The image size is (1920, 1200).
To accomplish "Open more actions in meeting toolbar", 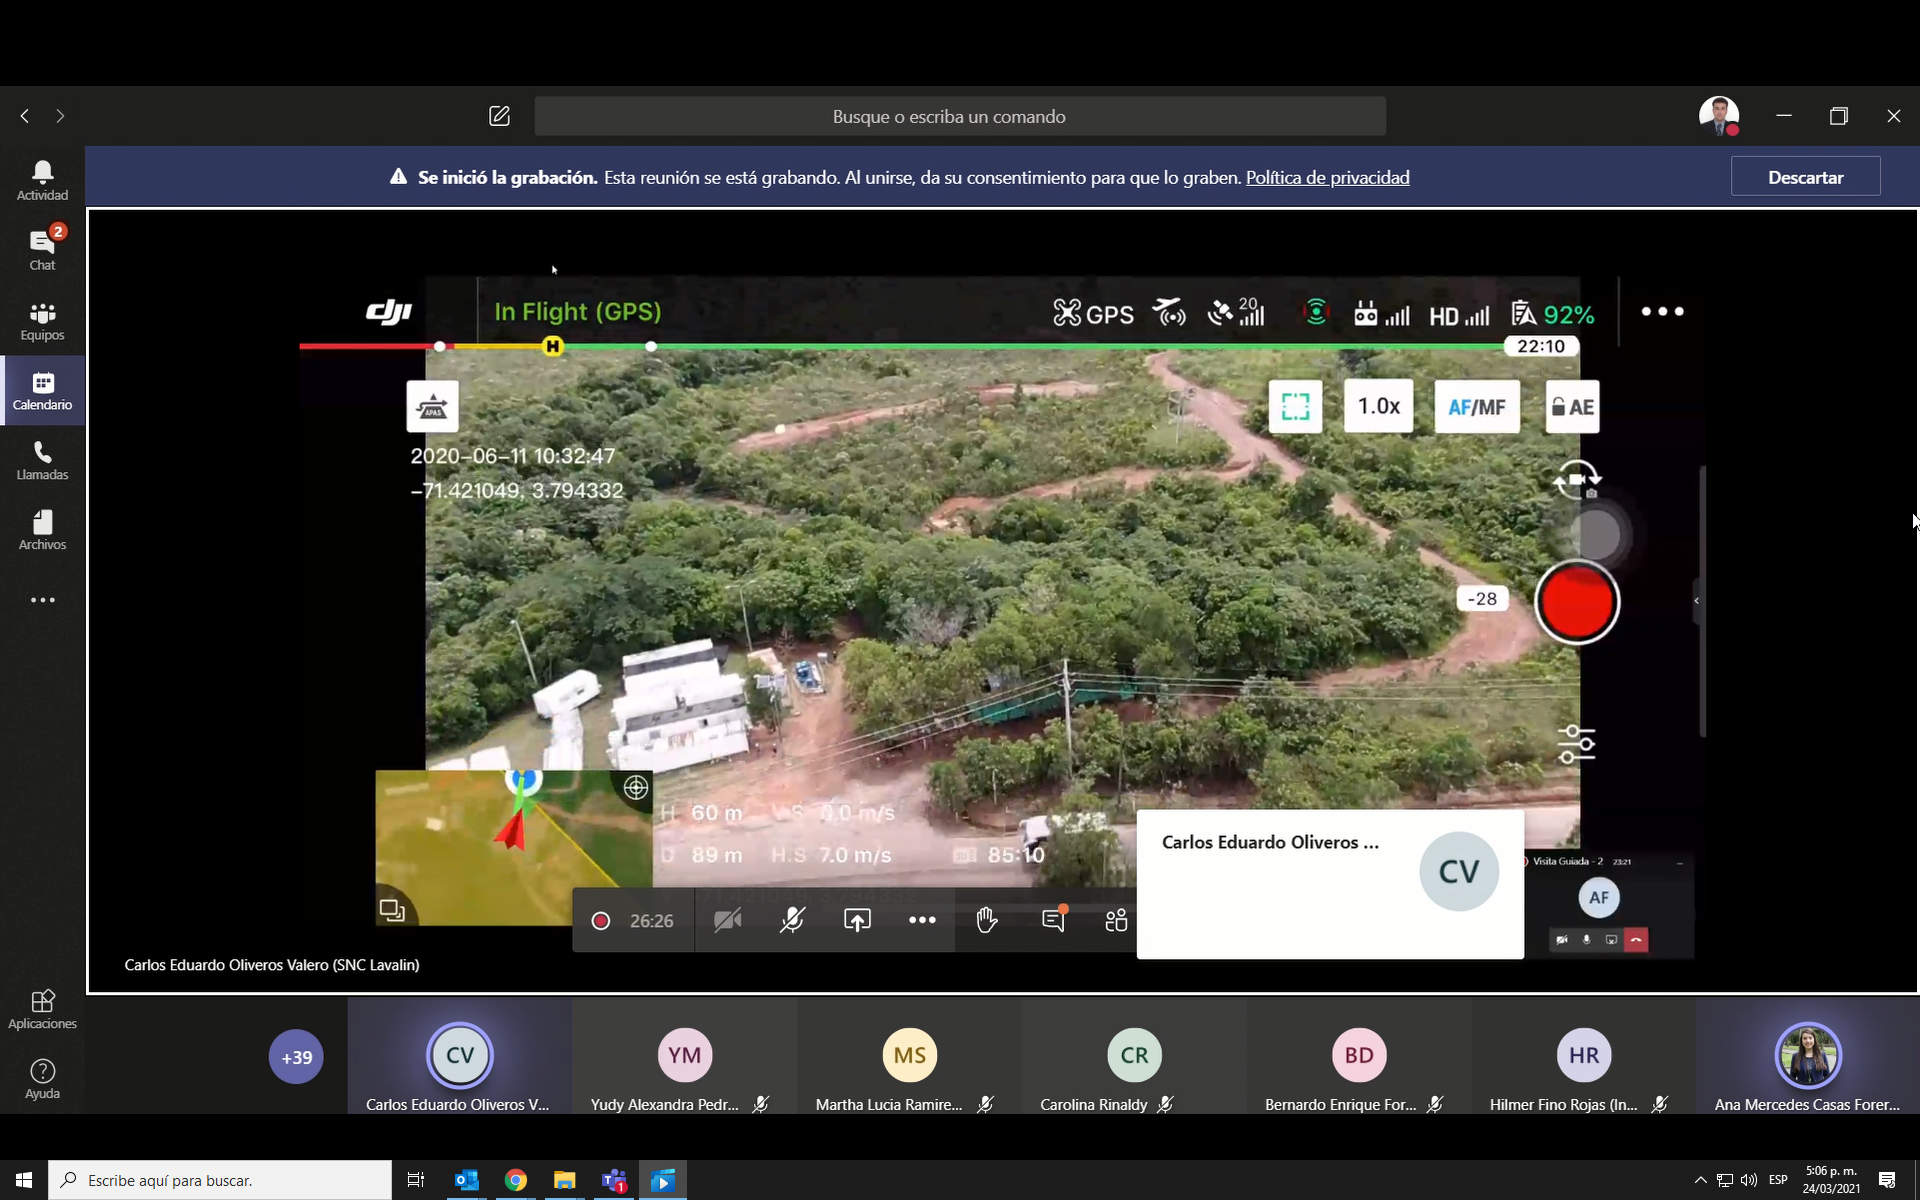I will coord(922,920).
